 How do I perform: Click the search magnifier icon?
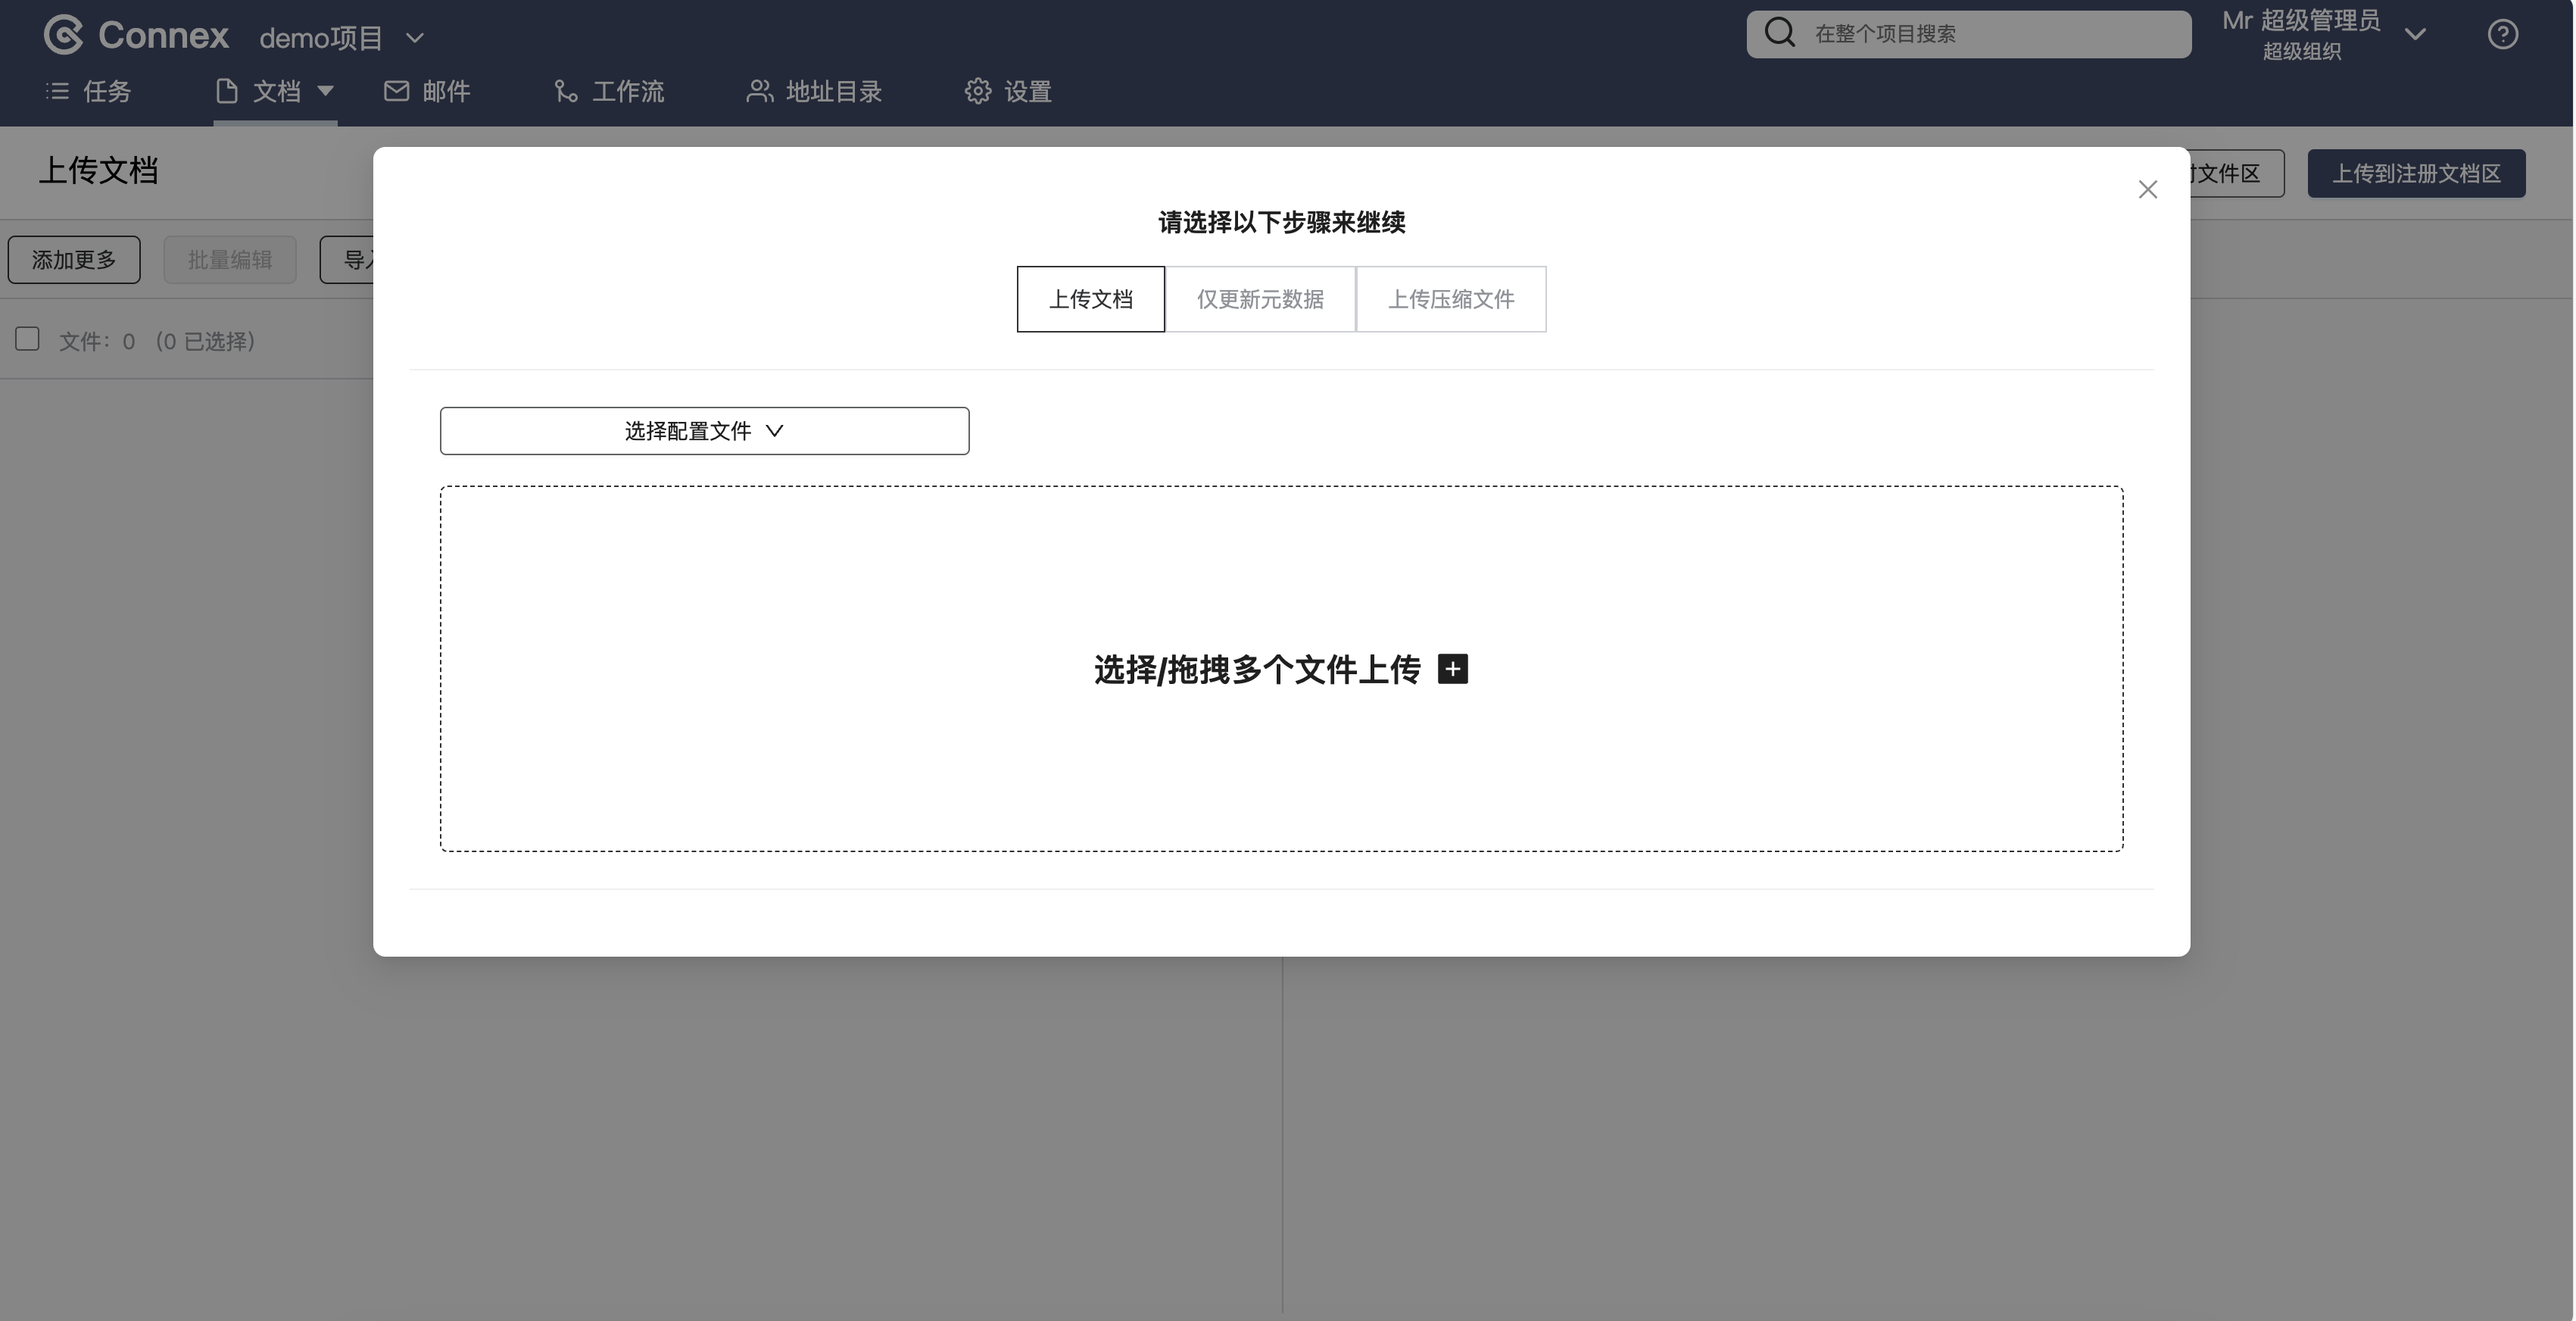1779,33
